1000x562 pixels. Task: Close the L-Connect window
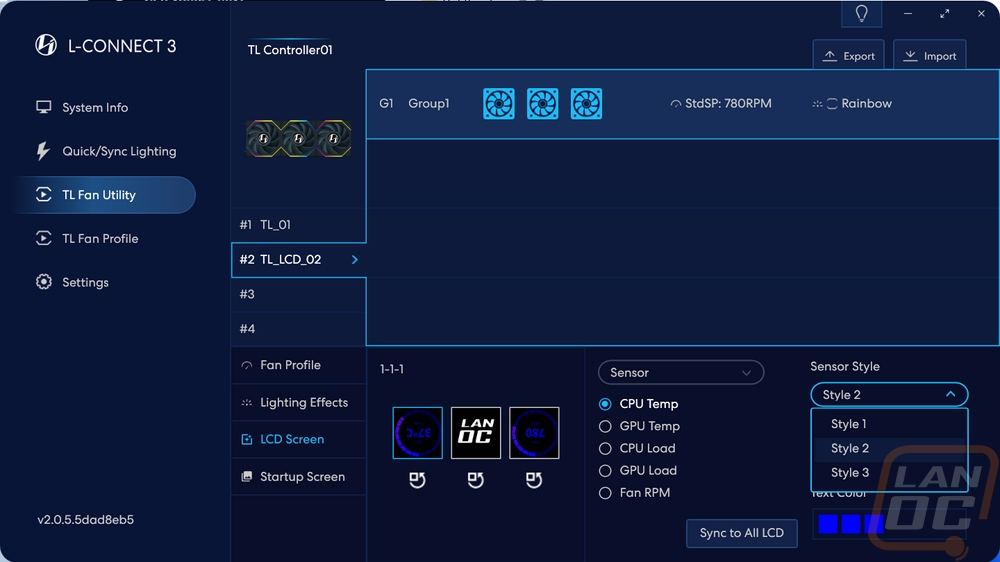tap(981, 13)
